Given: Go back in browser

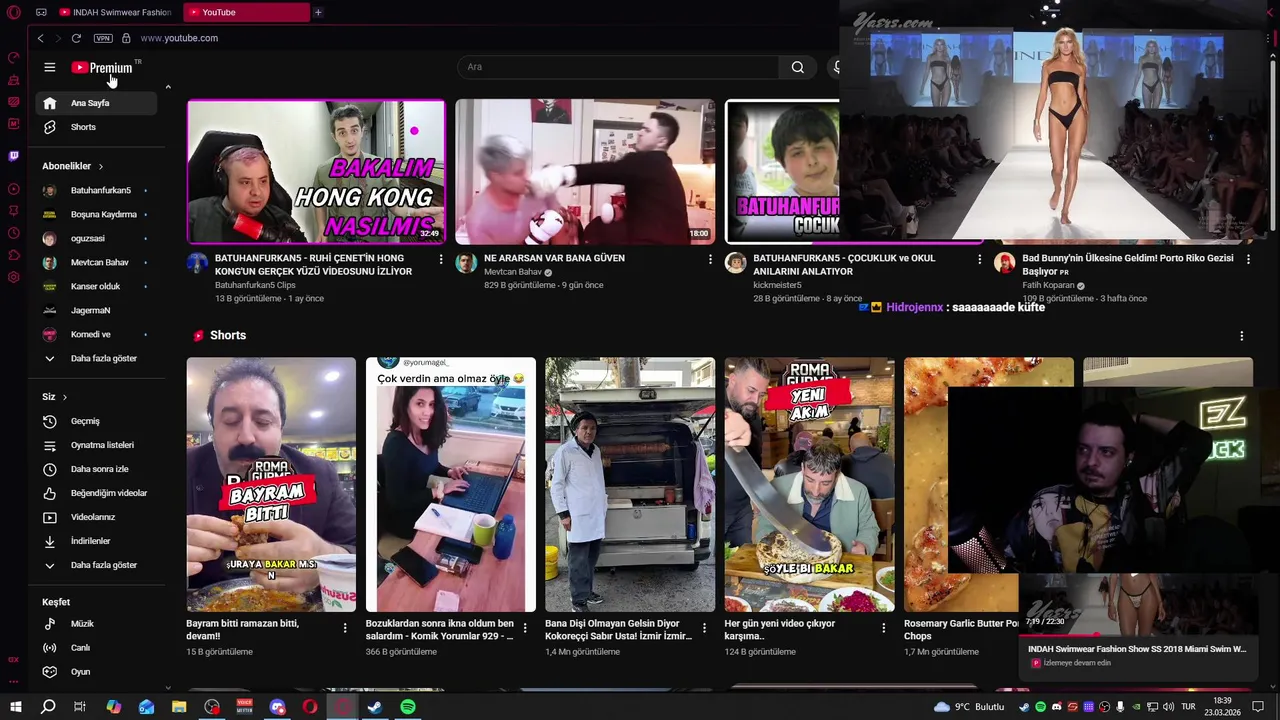Looking at the screenshot, I should [40, 38].
